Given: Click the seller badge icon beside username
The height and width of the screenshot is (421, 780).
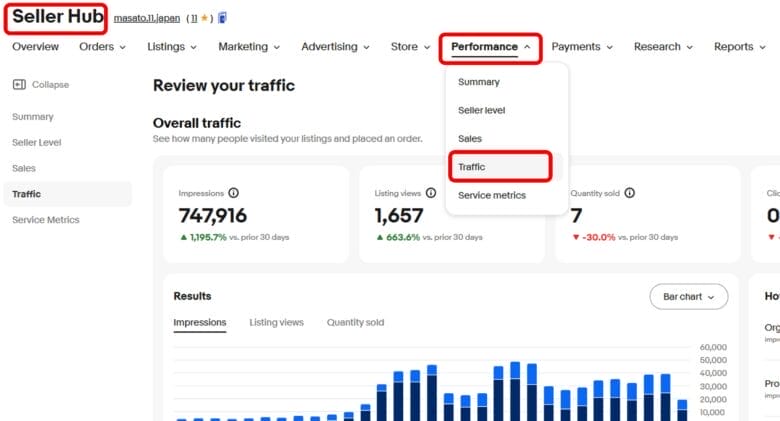Looking at the screenshot, I should (x=222, y=17).
